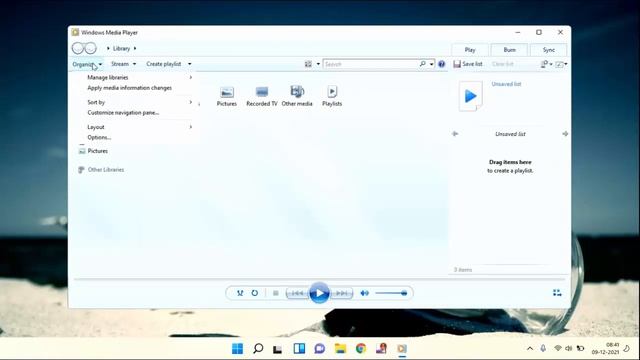Click the Previous track button
This screenshot has width=640, height=360.
pos(298,293)
